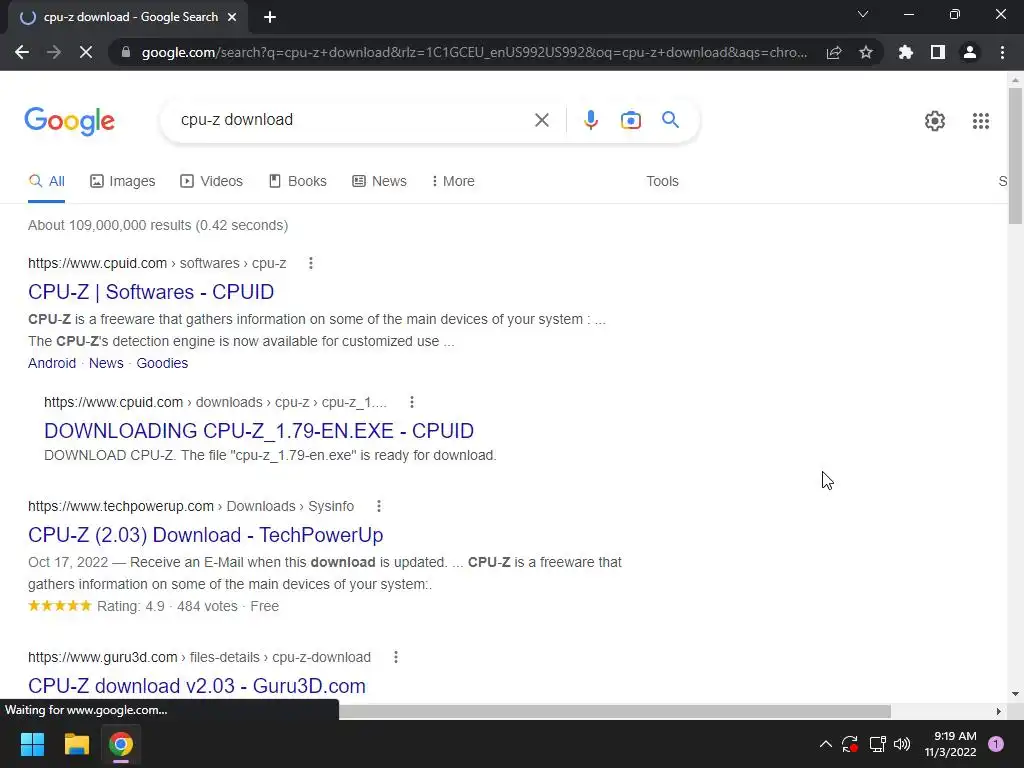Click the scroll-down arrow of page scrollbar
Viewport: 1024px width, 768px height.
pyautogui.click(x=1015, y=694)
